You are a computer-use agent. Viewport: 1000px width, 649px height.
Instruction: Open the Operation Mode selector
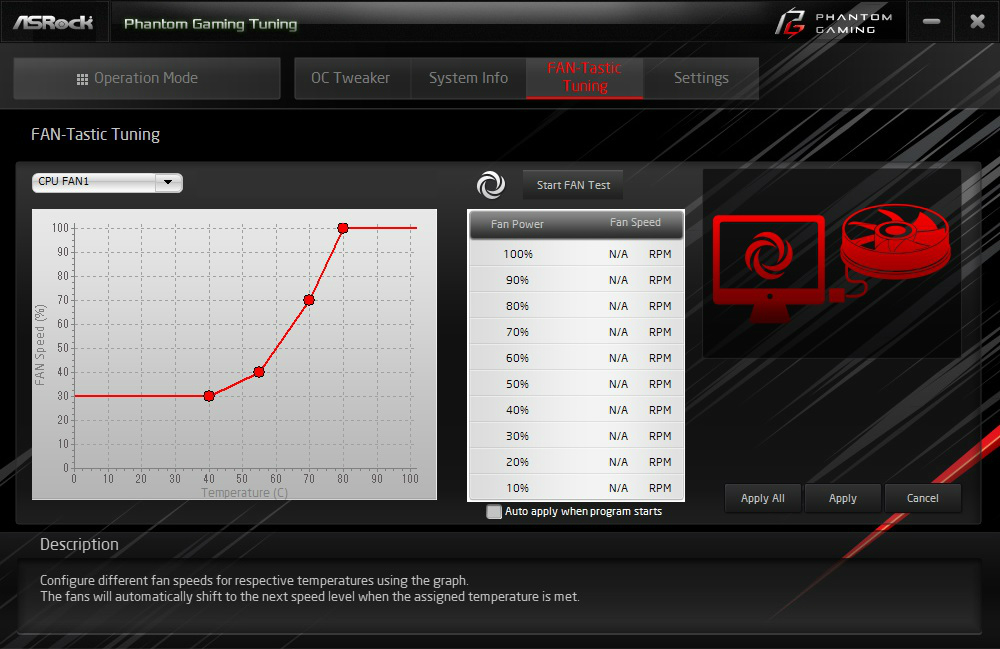147,78
